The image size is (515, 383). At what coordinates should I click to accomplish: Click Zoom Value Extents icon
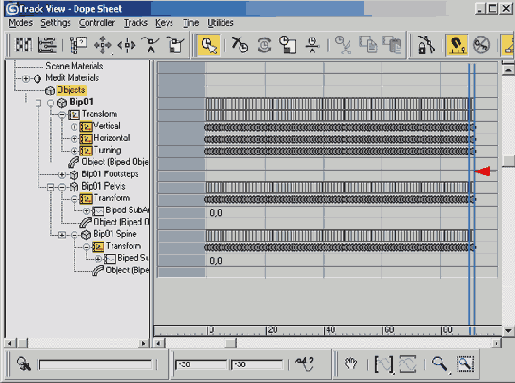408,364
